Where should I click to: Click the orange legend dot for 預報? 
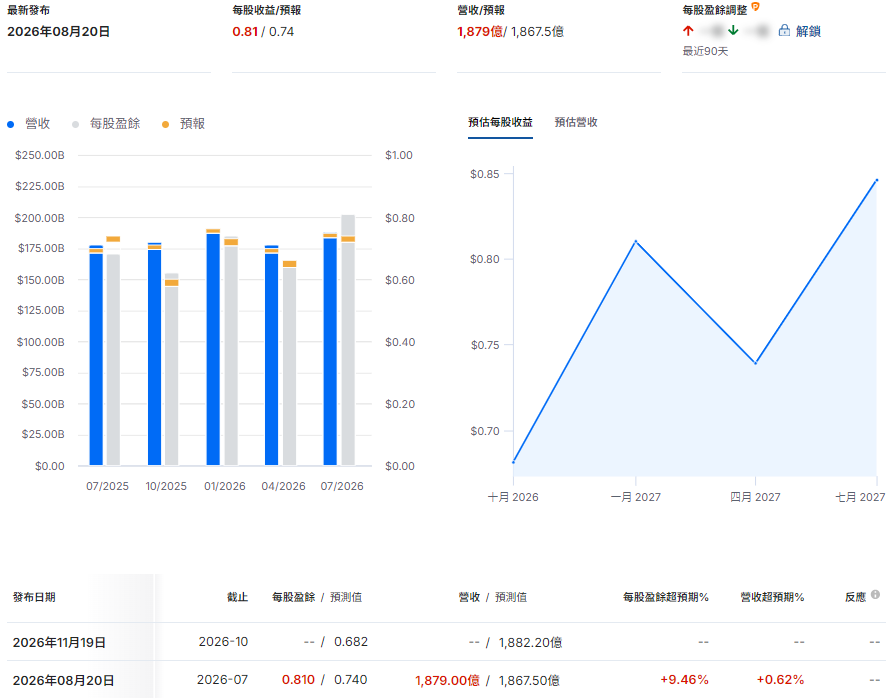165,125
